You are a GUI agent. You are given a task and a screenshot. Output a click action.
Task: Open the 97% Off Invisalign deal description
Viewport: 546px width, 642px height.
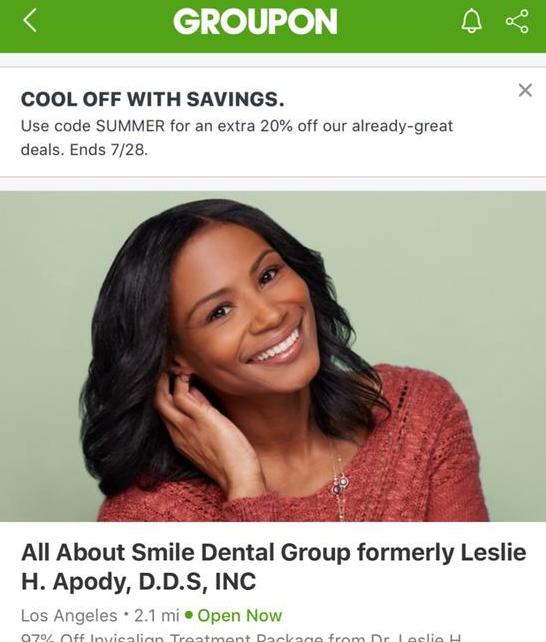(x=241, y=637)
